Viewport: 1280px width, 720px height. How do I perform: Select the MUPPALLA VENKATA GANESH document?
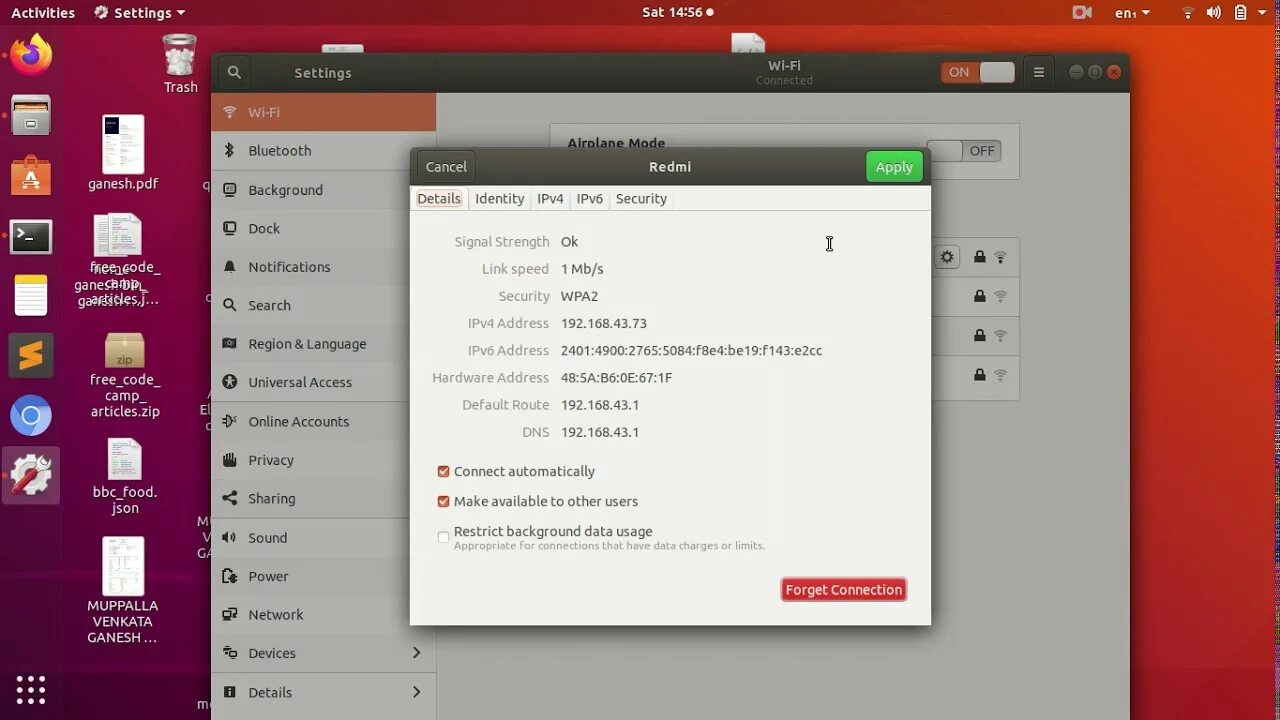pos(122,591)
